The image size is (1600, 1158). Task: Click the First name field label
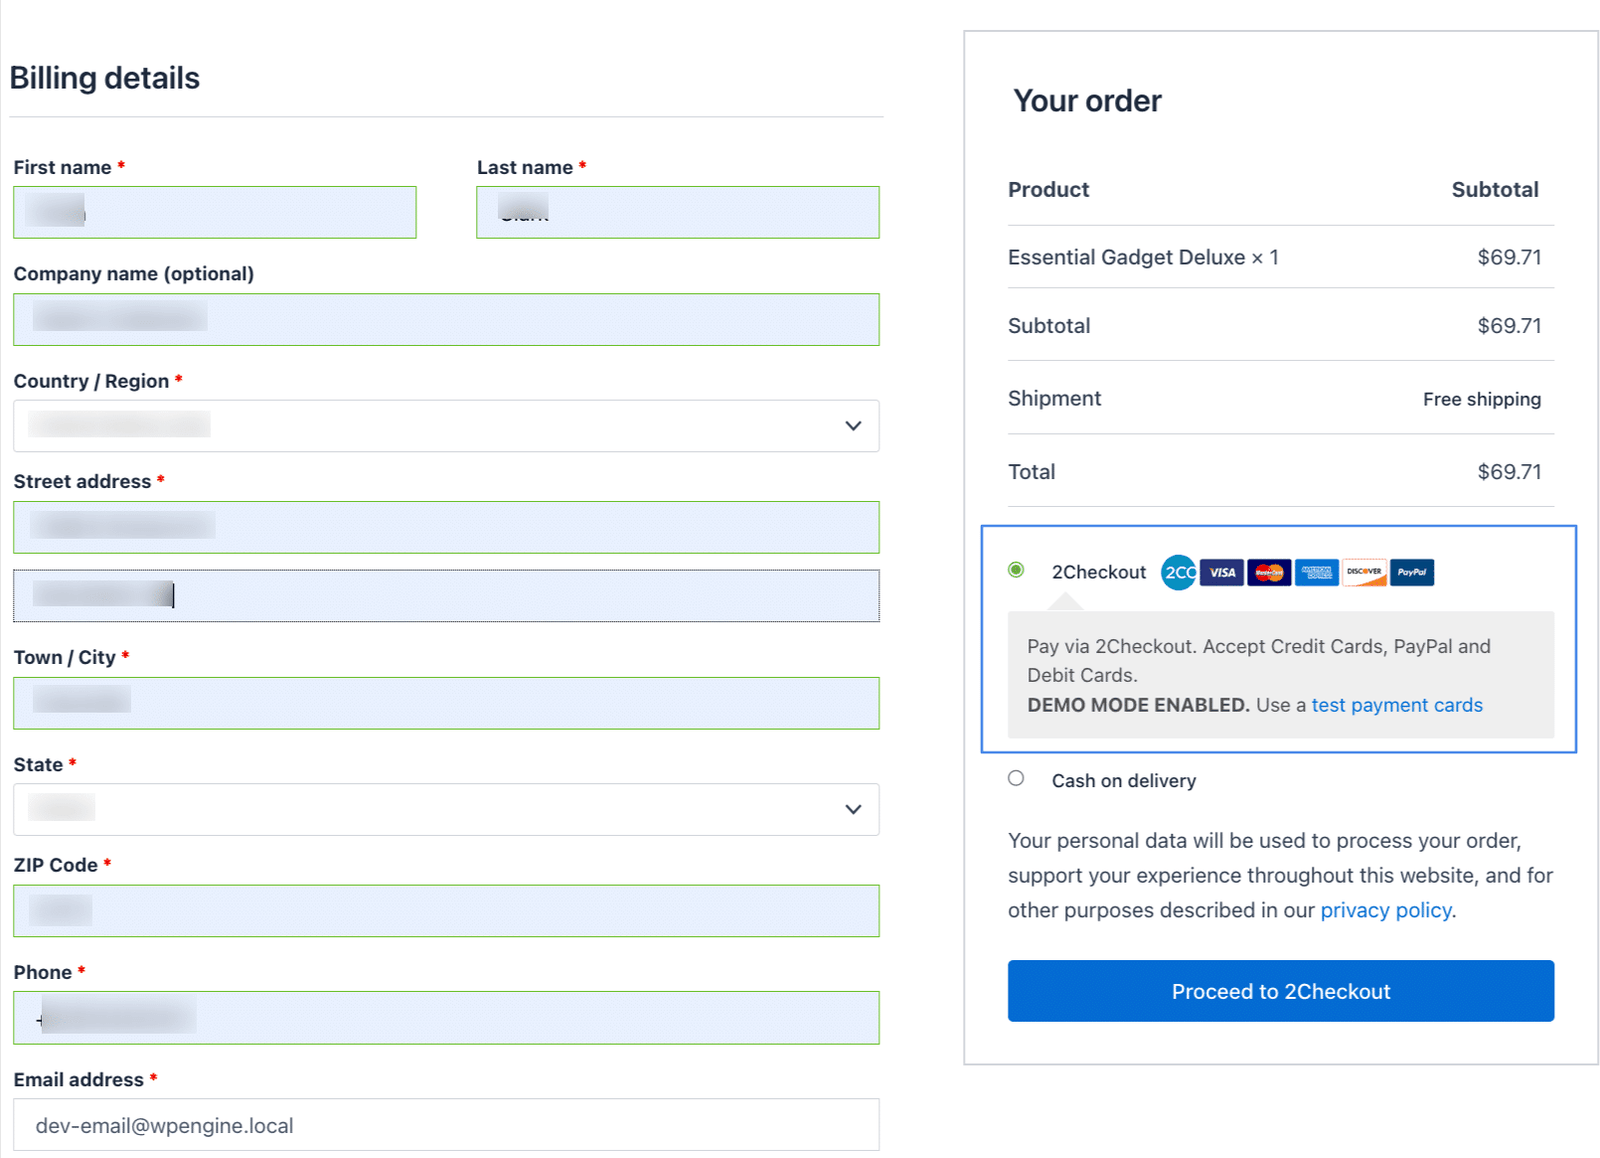62,168
